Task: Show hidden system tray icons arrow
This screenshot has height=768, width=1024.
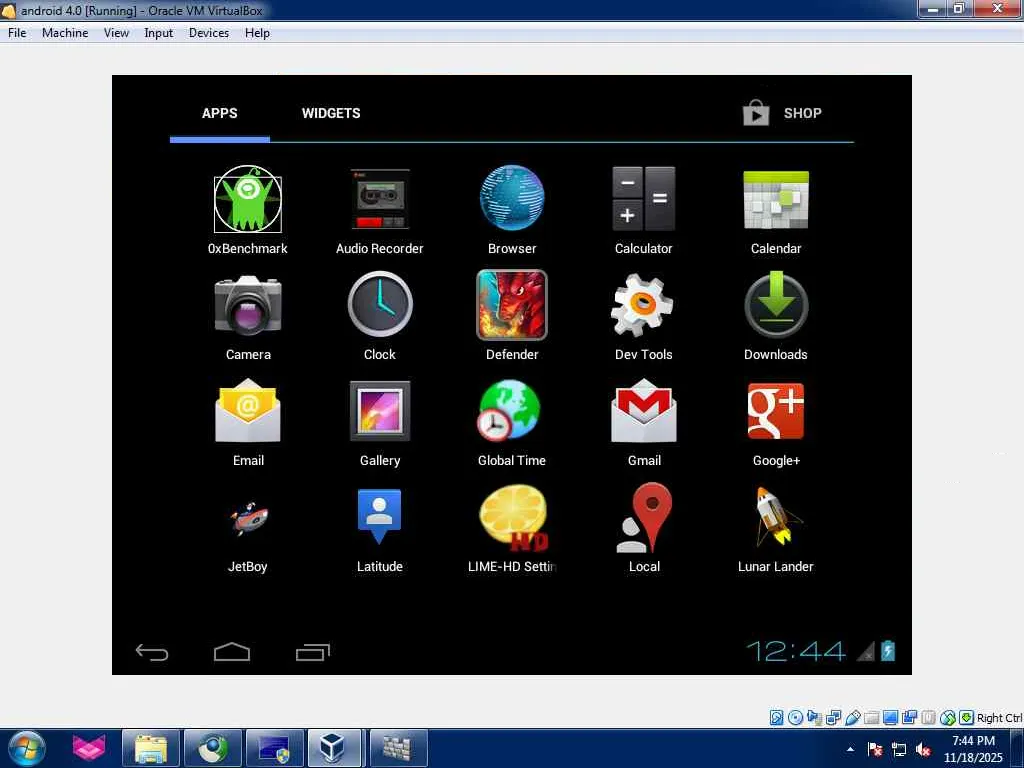Action: pyautogui.click(x=850, y=749)
